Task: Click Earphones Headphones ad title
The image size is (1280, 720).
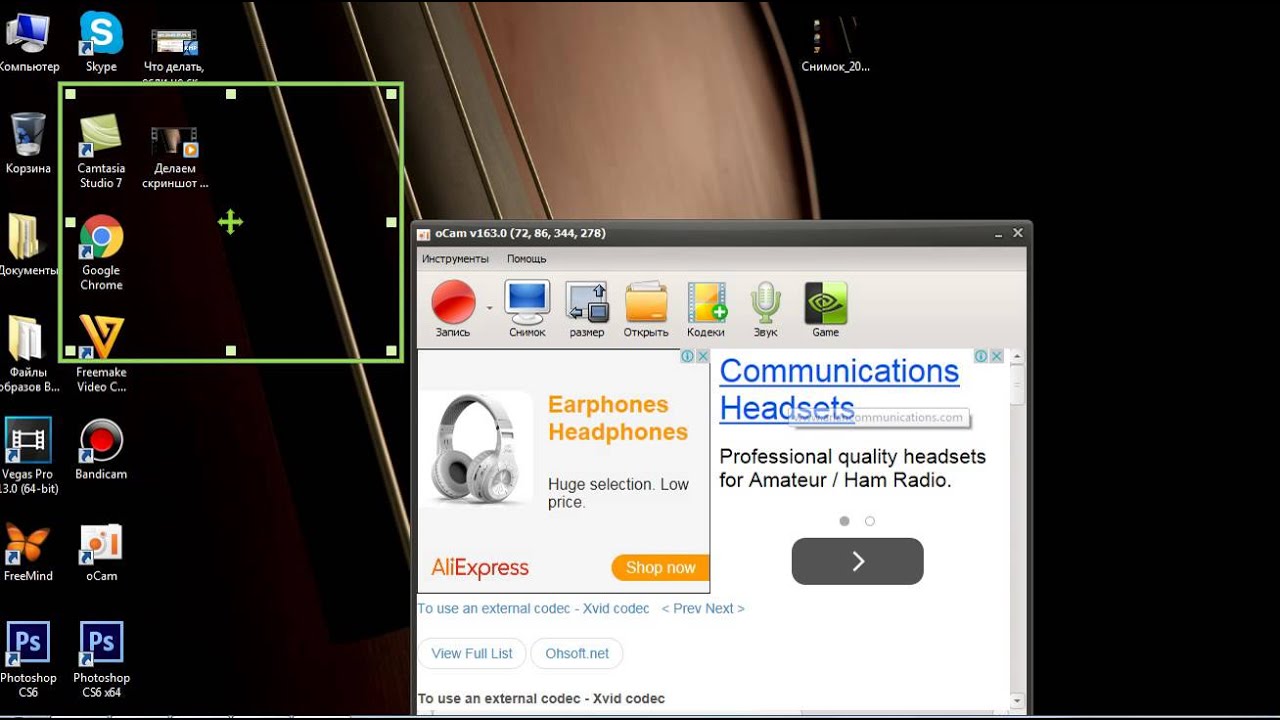Action: (x=618, y=418)
